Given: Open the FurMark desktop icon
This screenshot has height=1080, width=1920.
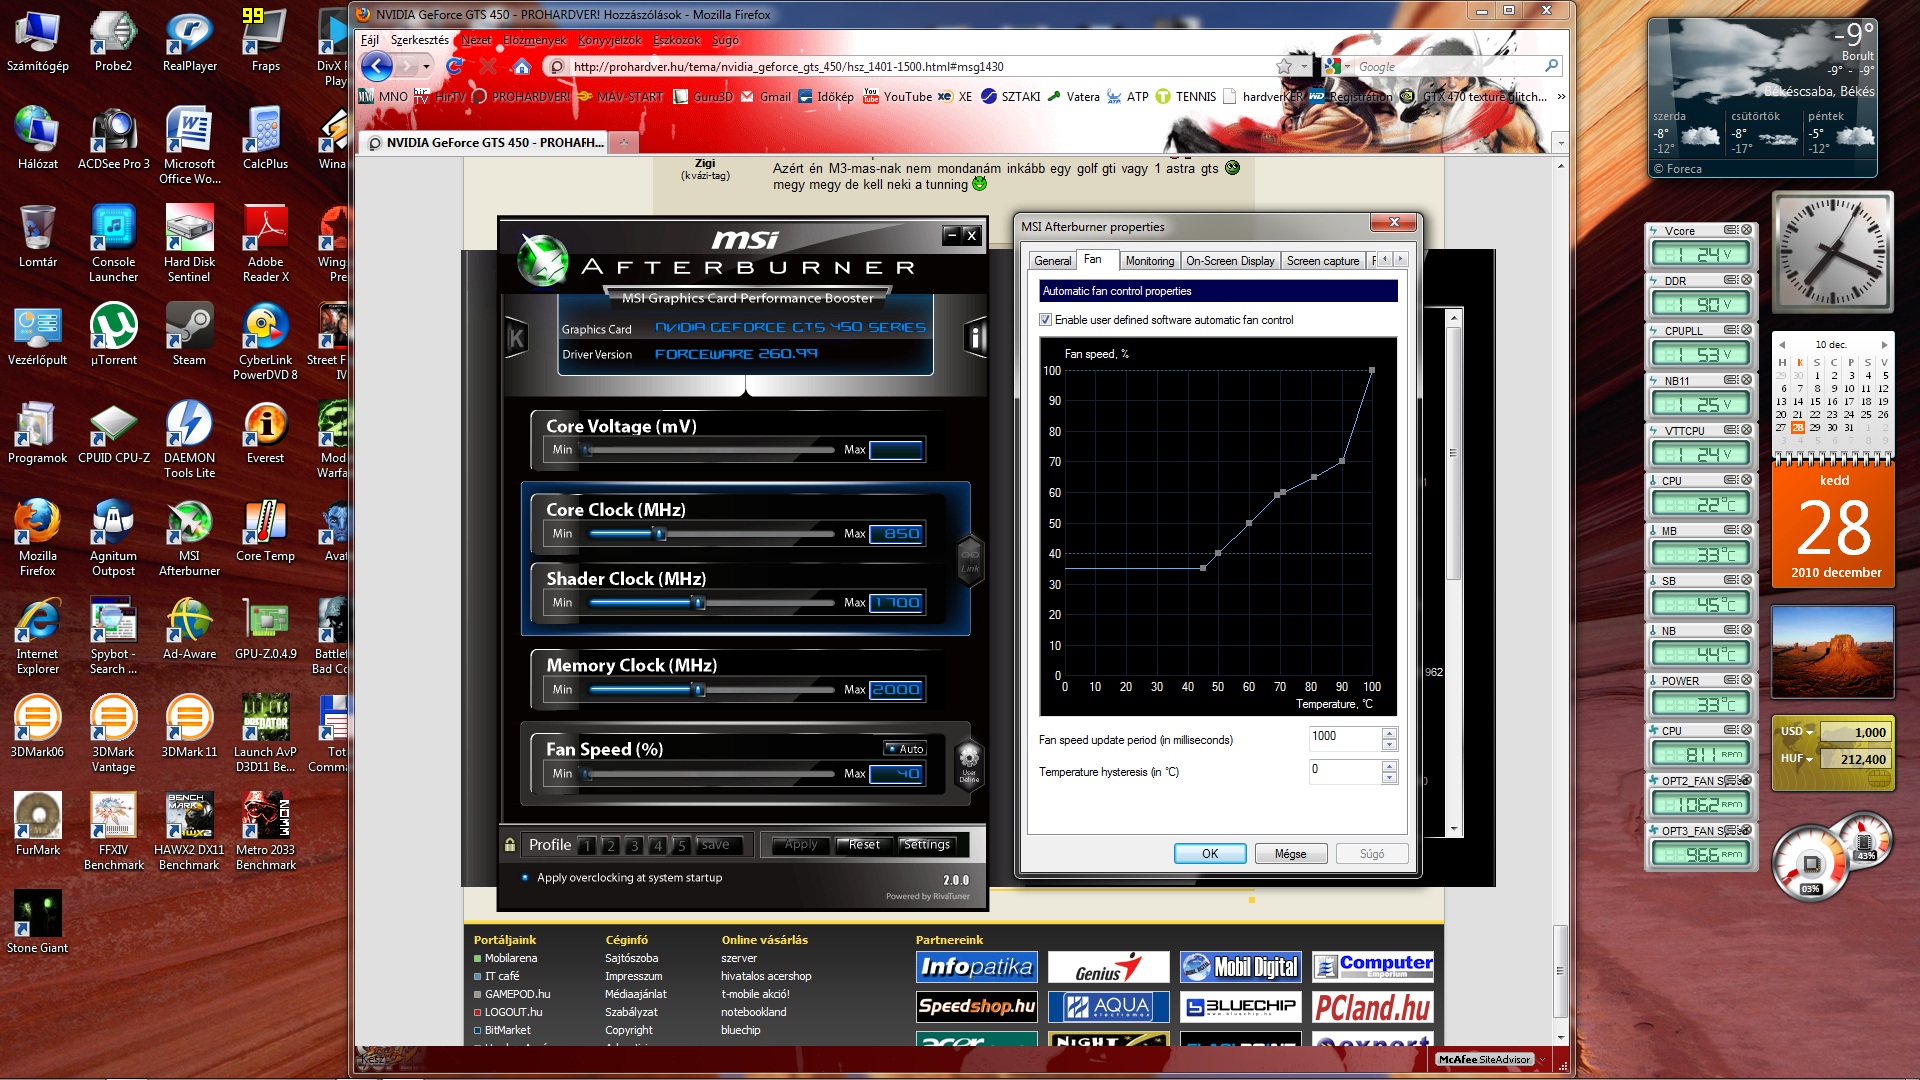Looking at the screenshot, I should pyautogui.click(x=38, y=825).
